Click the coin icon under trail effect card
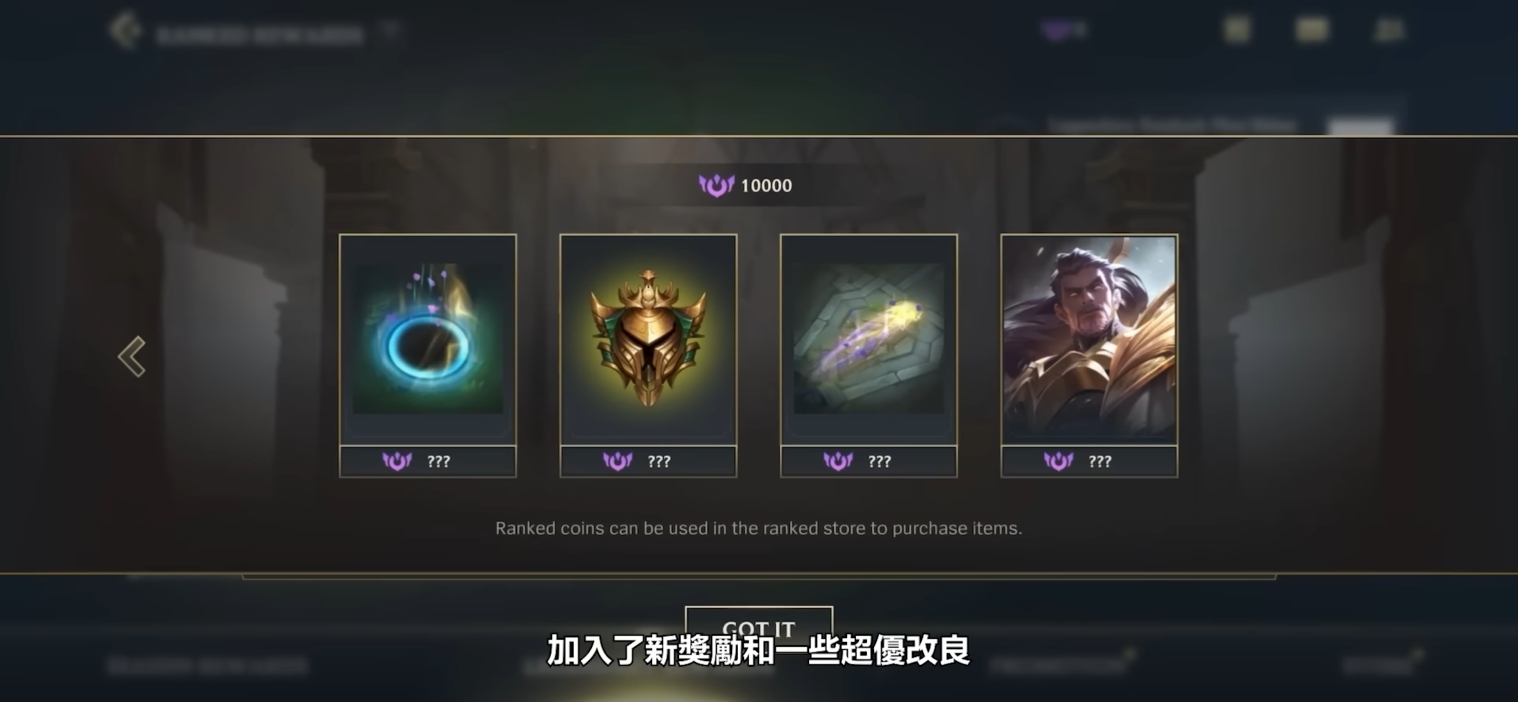 coord(838,461)
